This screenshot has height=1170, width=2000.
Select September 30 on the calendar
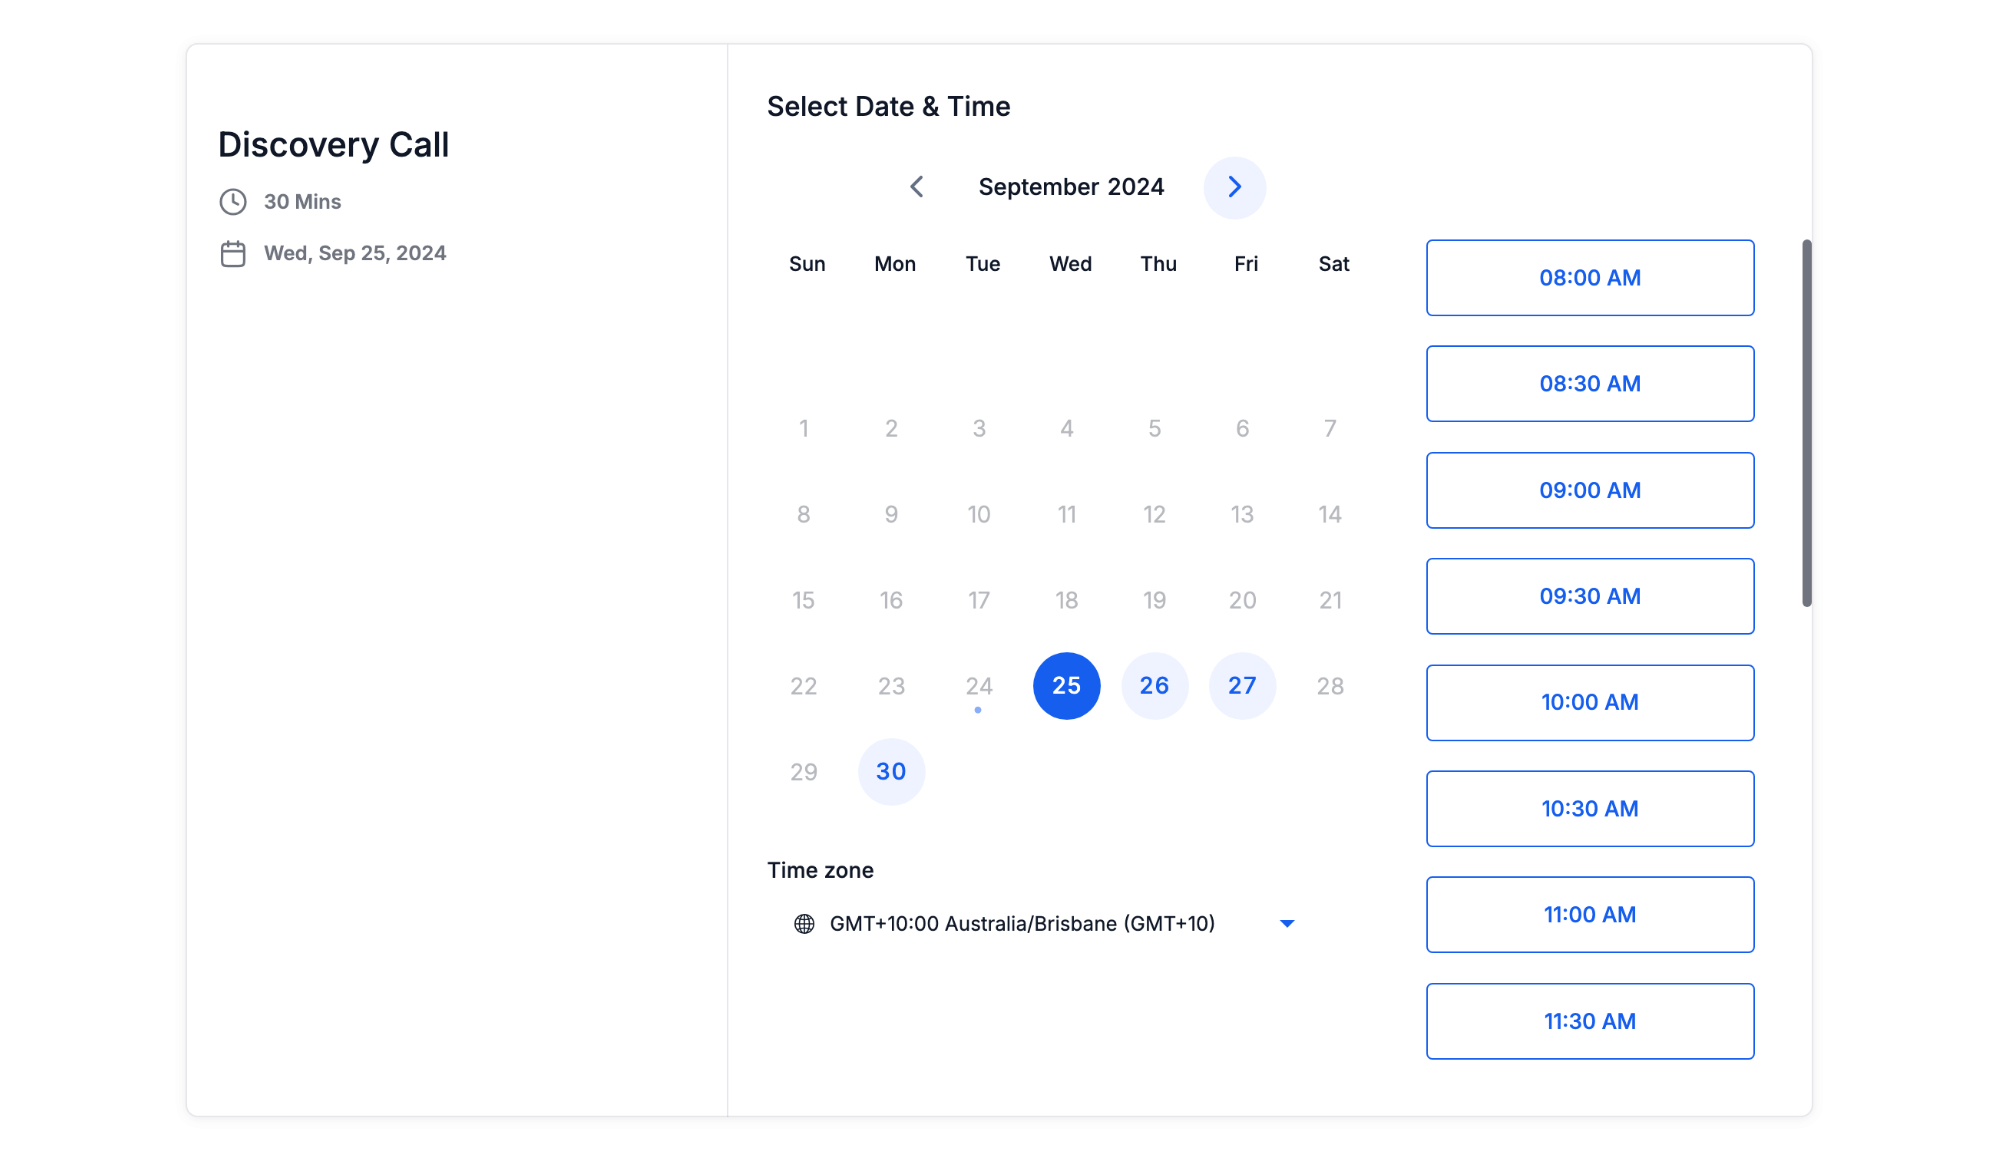891,772
